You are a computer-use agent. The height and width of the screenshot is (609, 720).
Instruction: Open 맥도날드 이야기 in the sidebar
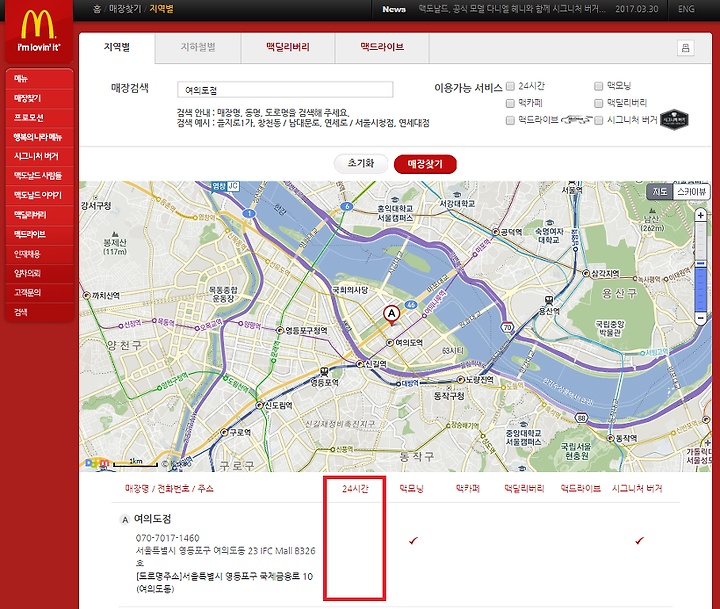pos(39,195)
